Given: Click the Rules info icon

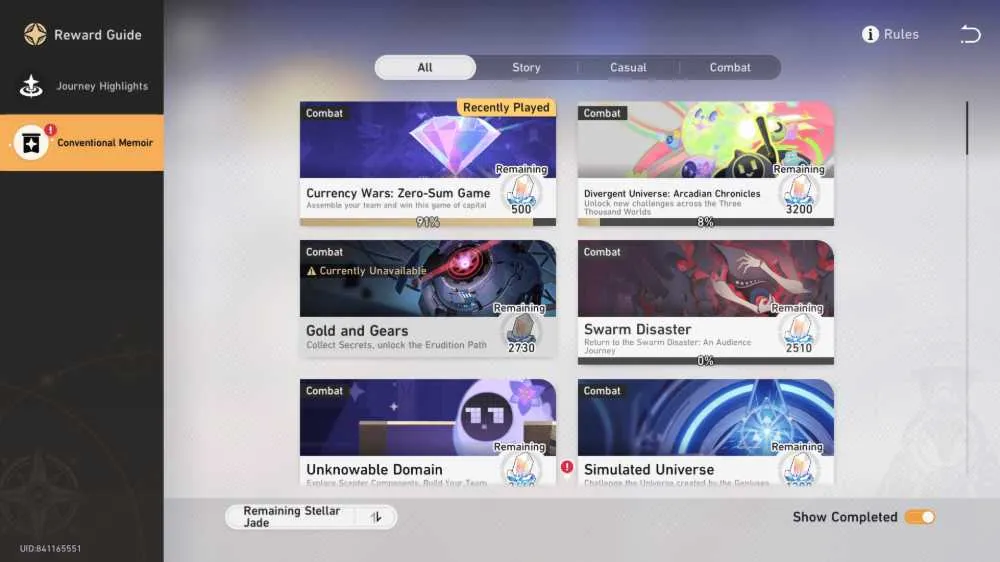Looking at the screenshot, I should [x=870, y=34].
